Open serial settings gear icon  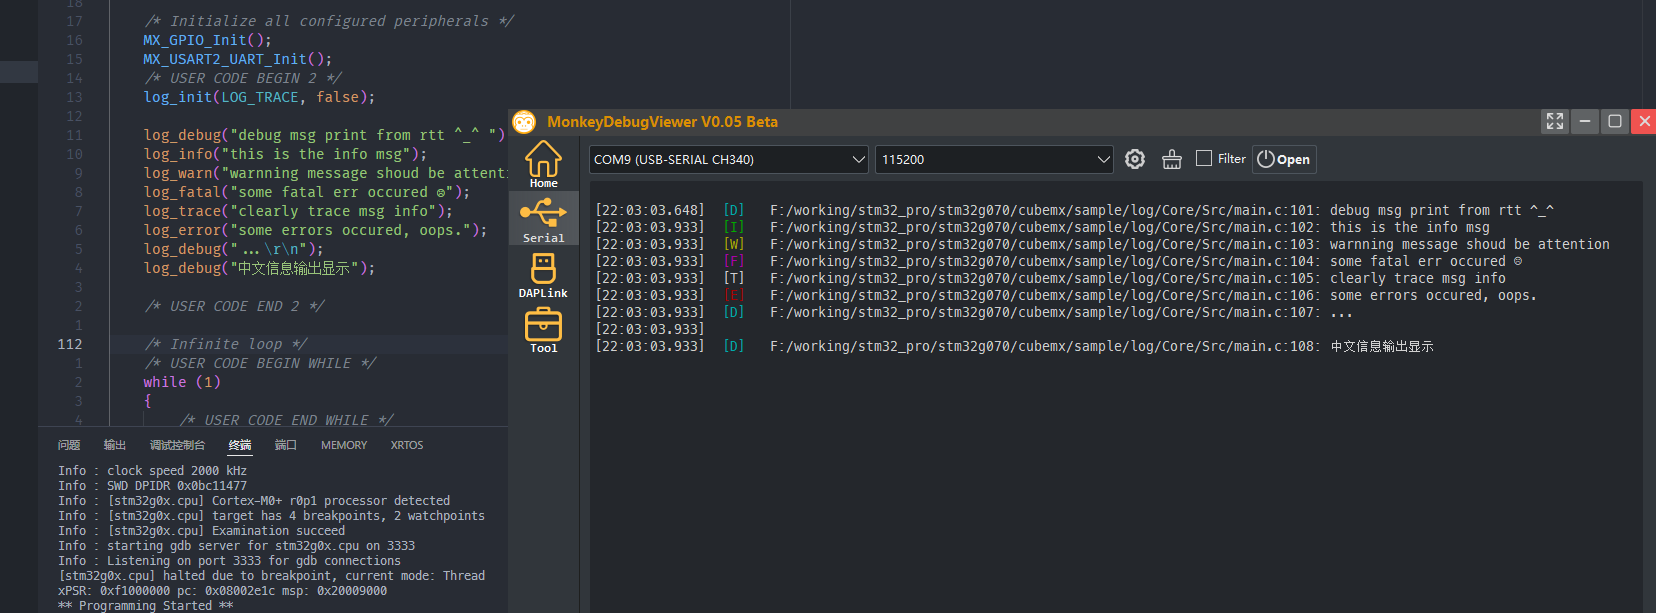click(1134, 159)
